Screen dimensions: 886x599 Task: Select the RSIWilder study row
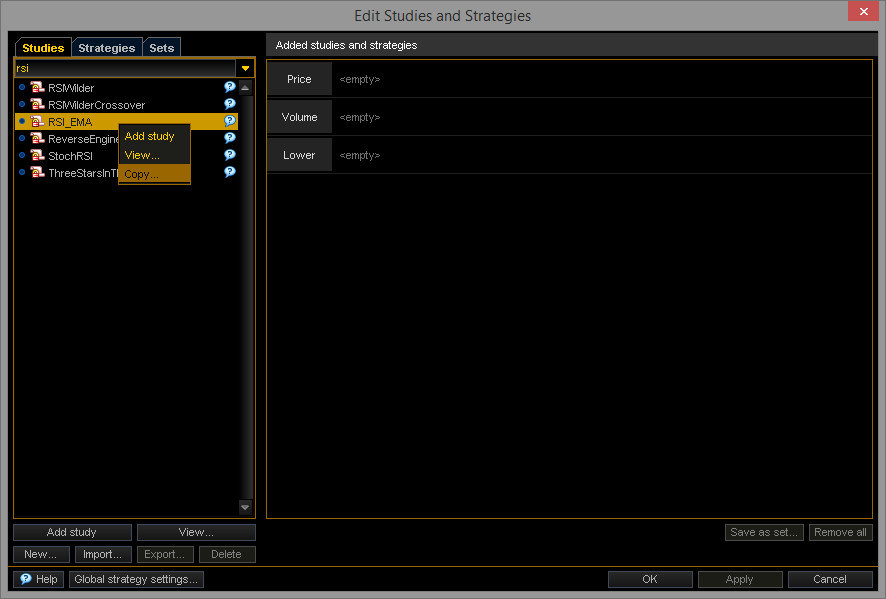pyautogui.click(x=127, y=88)
